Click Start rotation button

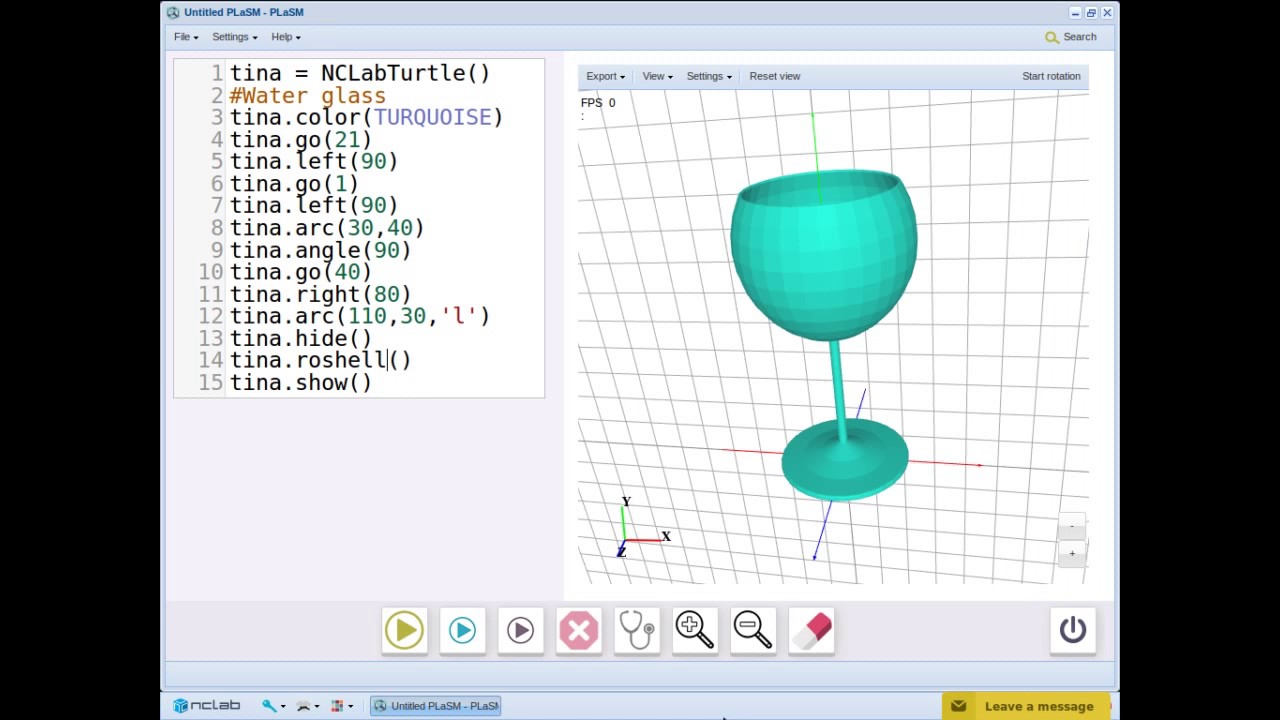click(1051, 76)
